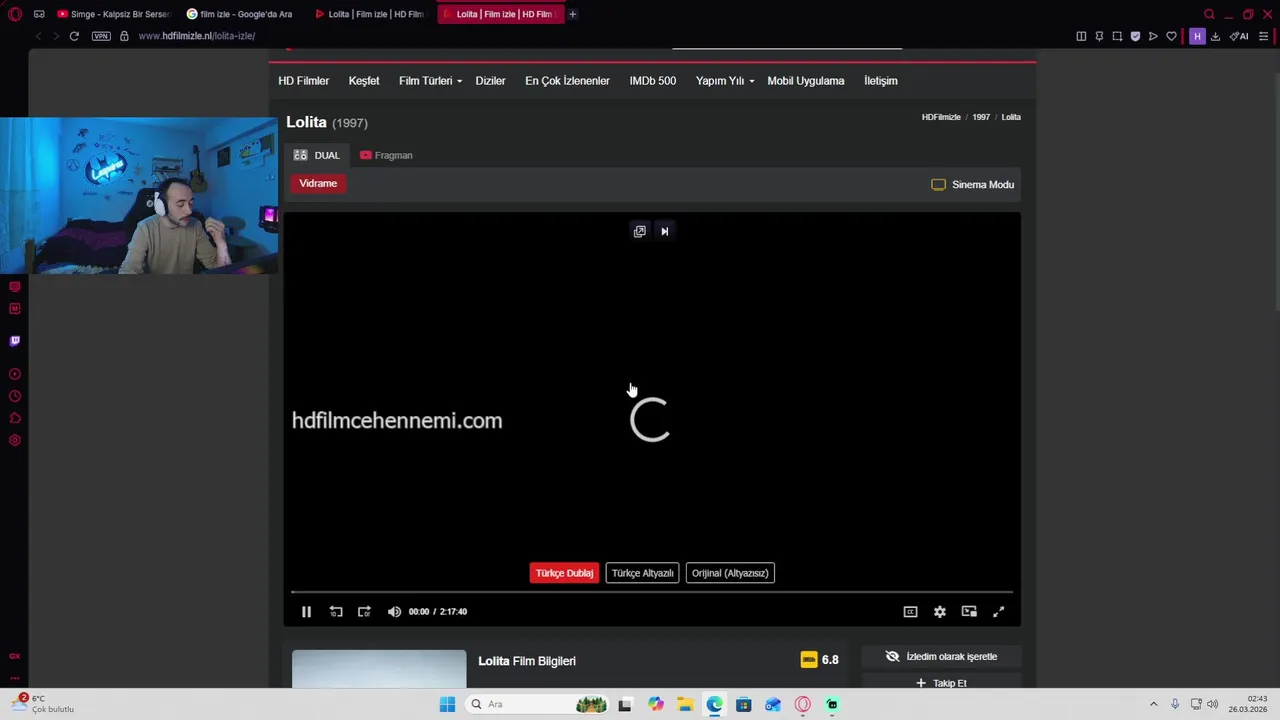The image size is (1280, 720).
Task: Open the subtitles CC icon in player
Action: tap(910, 612)
